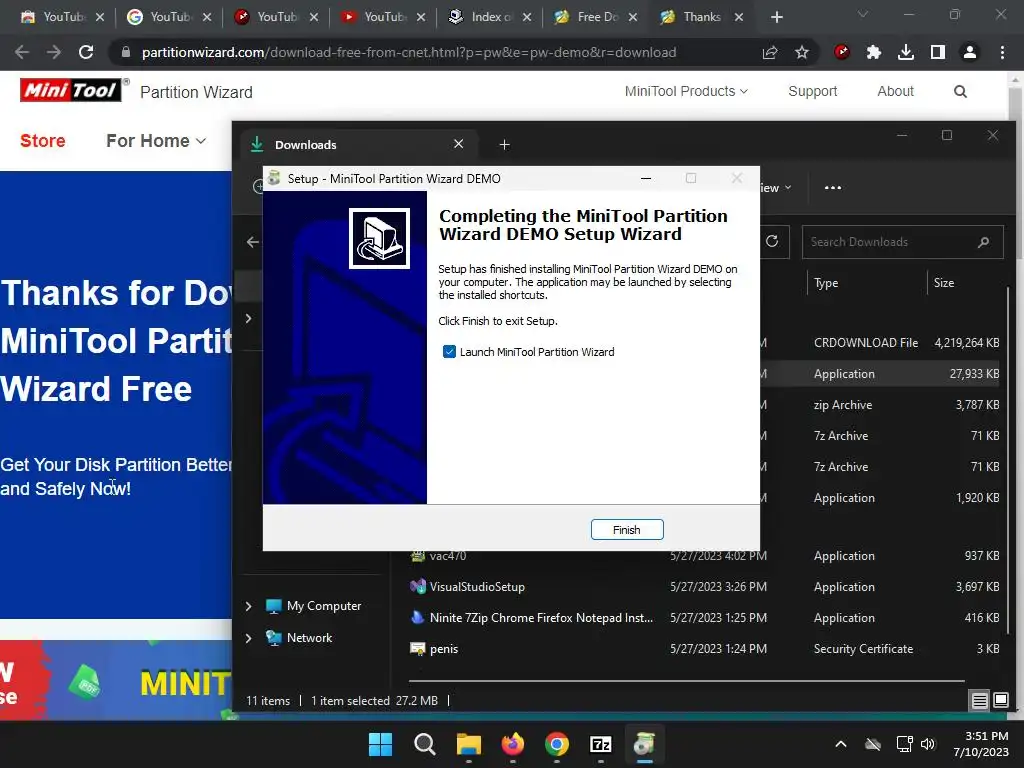Minimize the Setup wizard window
1024x768 pixels.
point(646,178)
